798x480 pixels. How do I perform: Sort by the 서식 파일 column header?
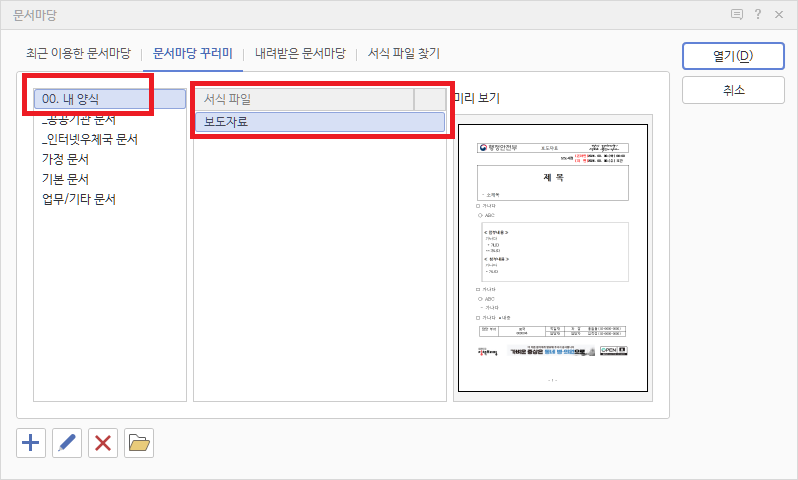[x=305, y=99]
